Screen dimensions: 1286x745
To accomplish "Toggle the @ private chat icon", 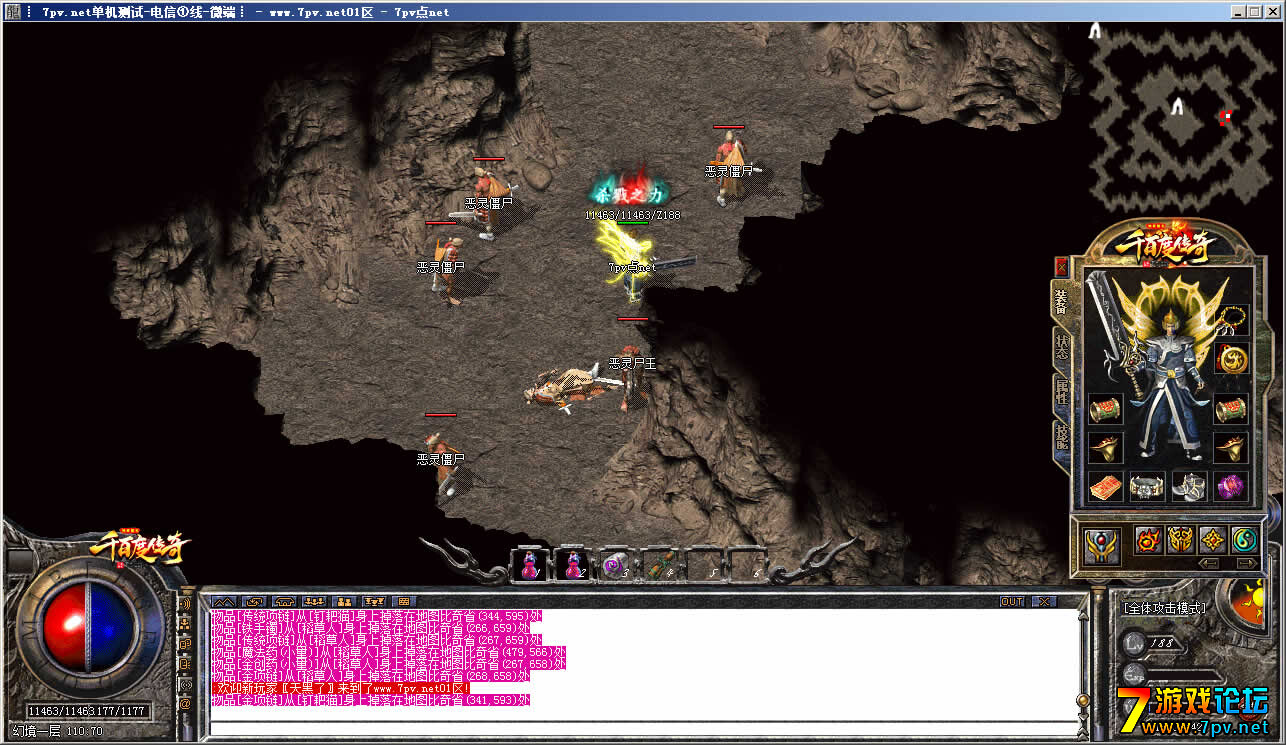I will coord(185,703).
